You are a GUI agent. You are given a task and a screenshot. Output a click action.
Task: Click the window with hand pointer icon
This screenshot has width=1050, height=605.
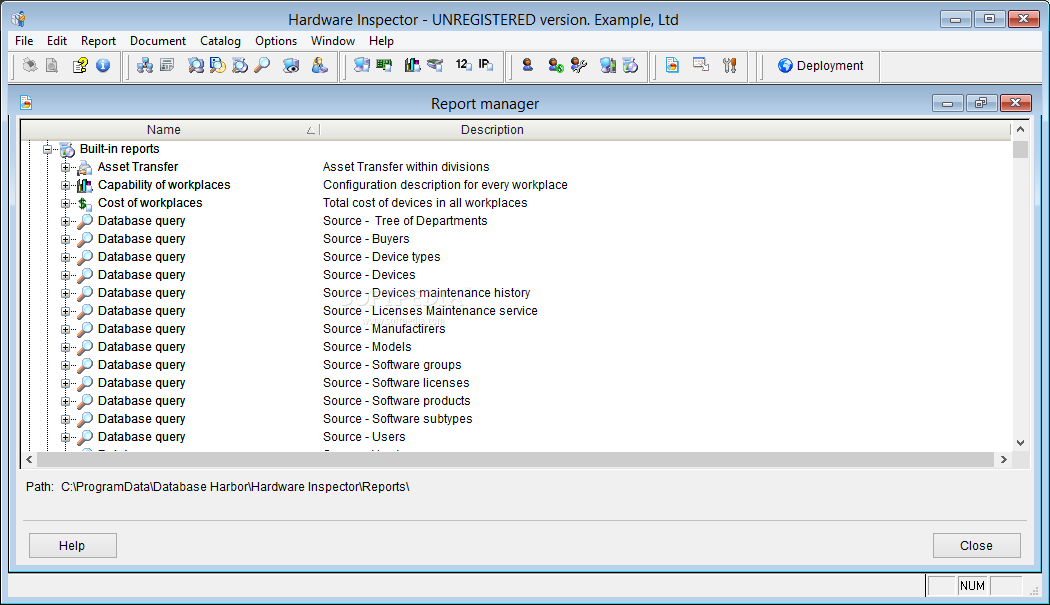pos(701,65)
